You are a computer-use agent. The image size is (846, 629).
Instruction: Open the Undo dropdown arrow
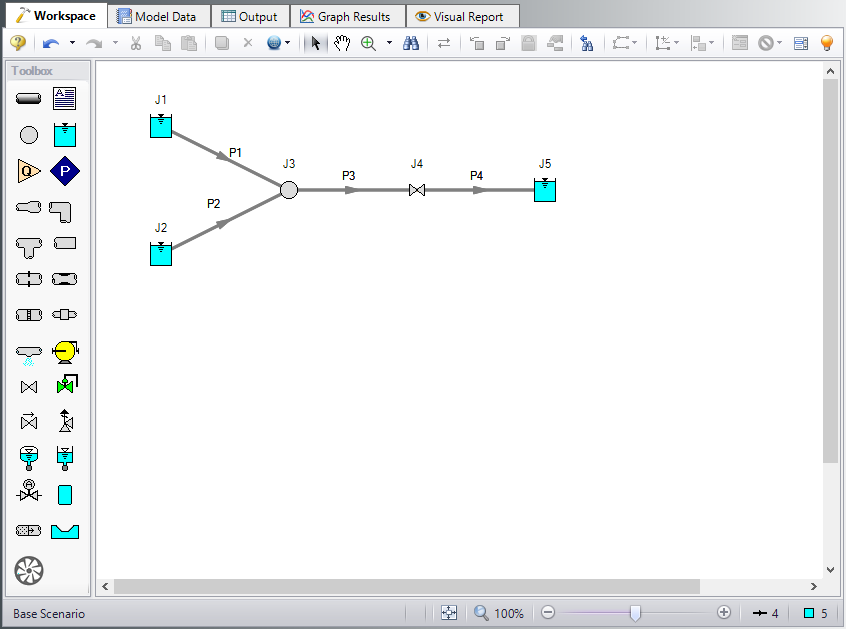point(72,43)
